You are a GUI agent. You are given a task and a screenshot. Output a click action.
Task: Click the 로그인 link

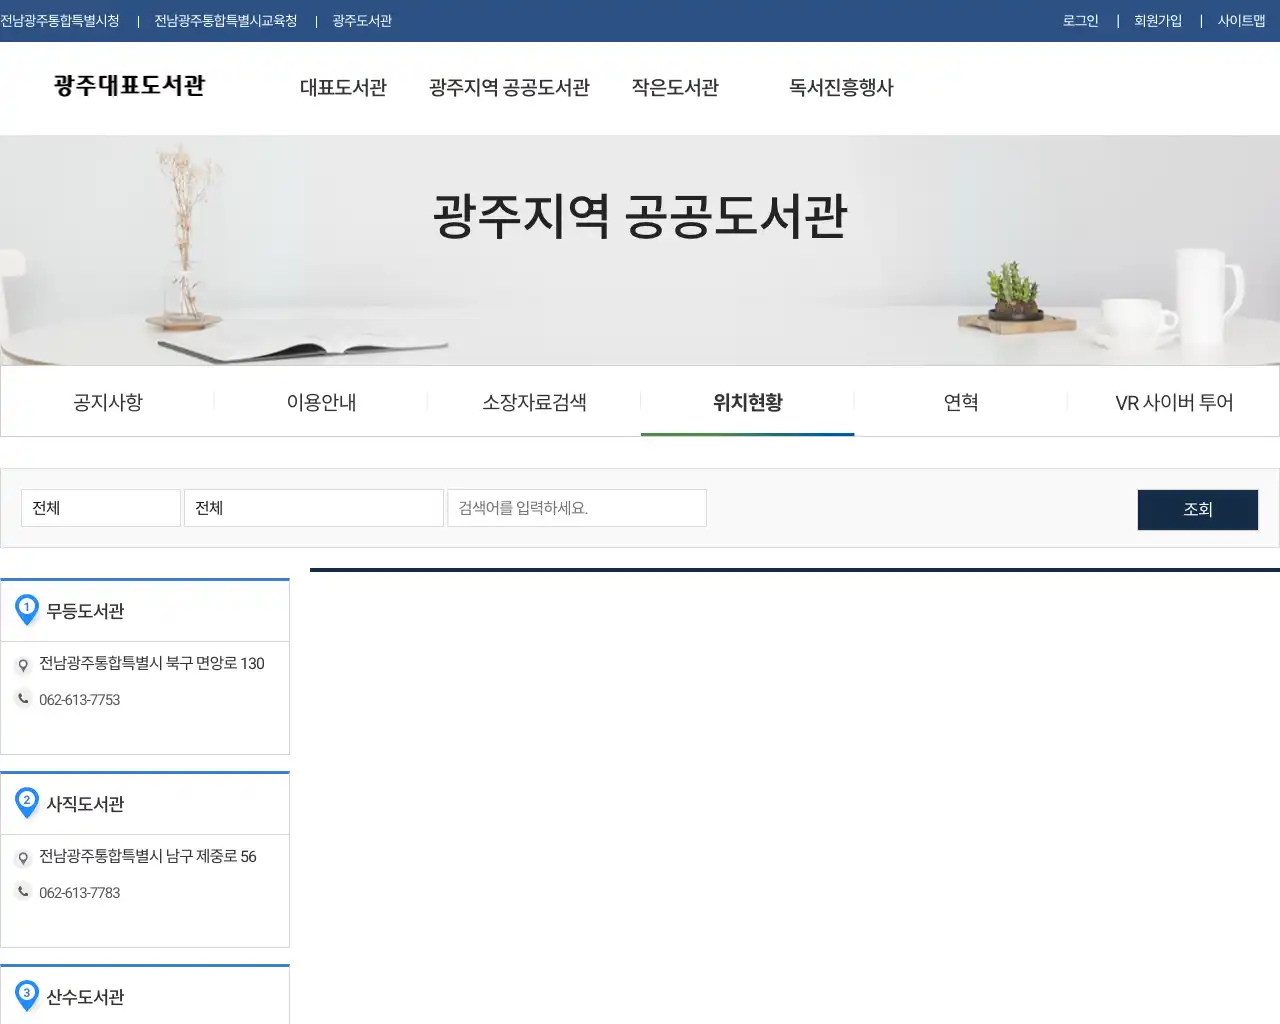1080,21
